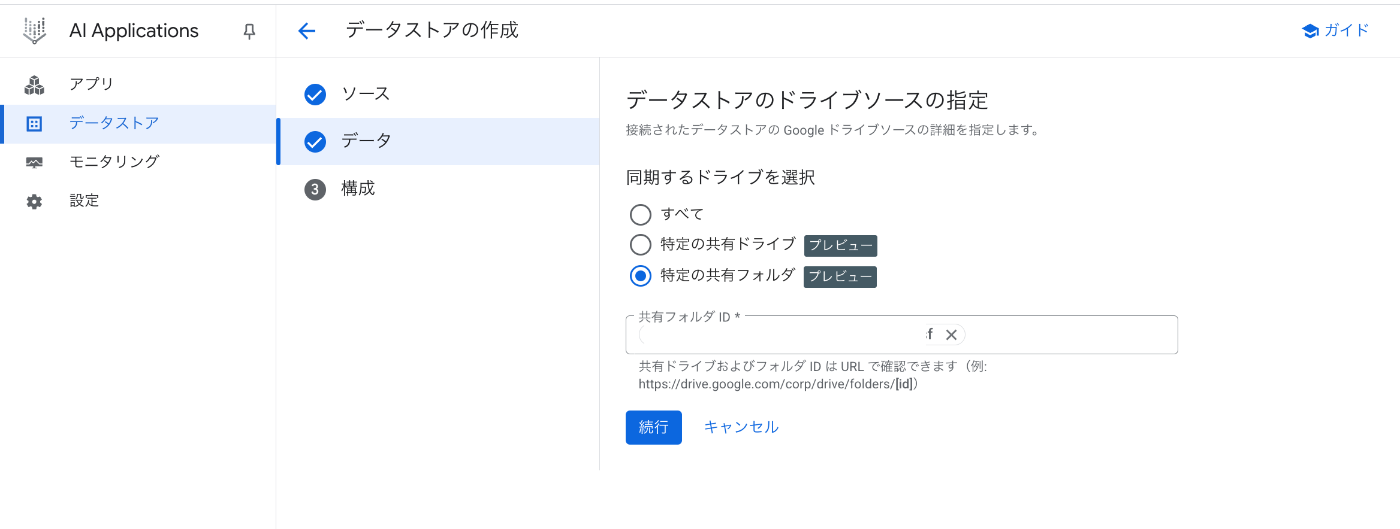Viewport: 1400px width, 529px height.
Task: Click the キャンセル link
Action: tap(741, 427)
